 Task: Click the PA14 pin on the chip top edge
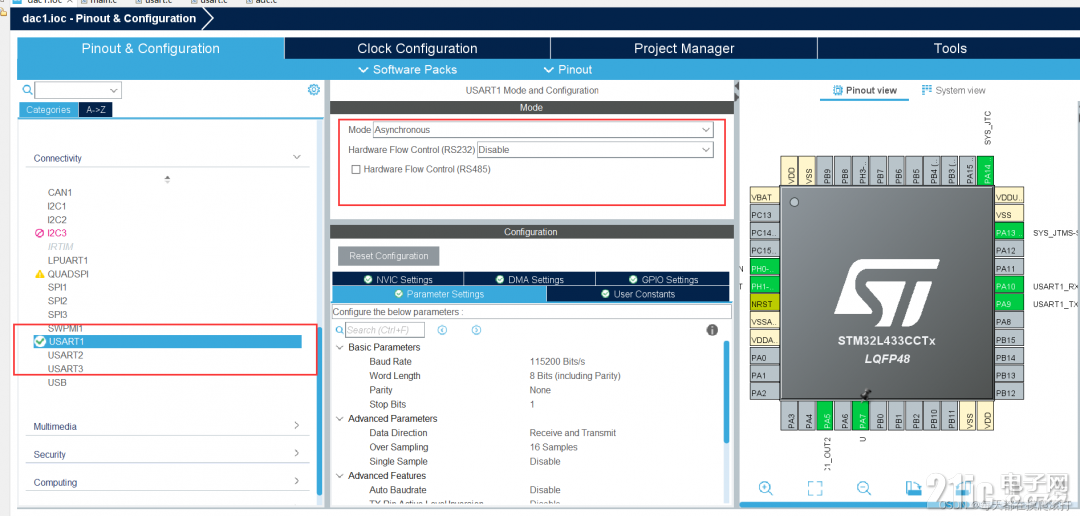coord(986,170)
